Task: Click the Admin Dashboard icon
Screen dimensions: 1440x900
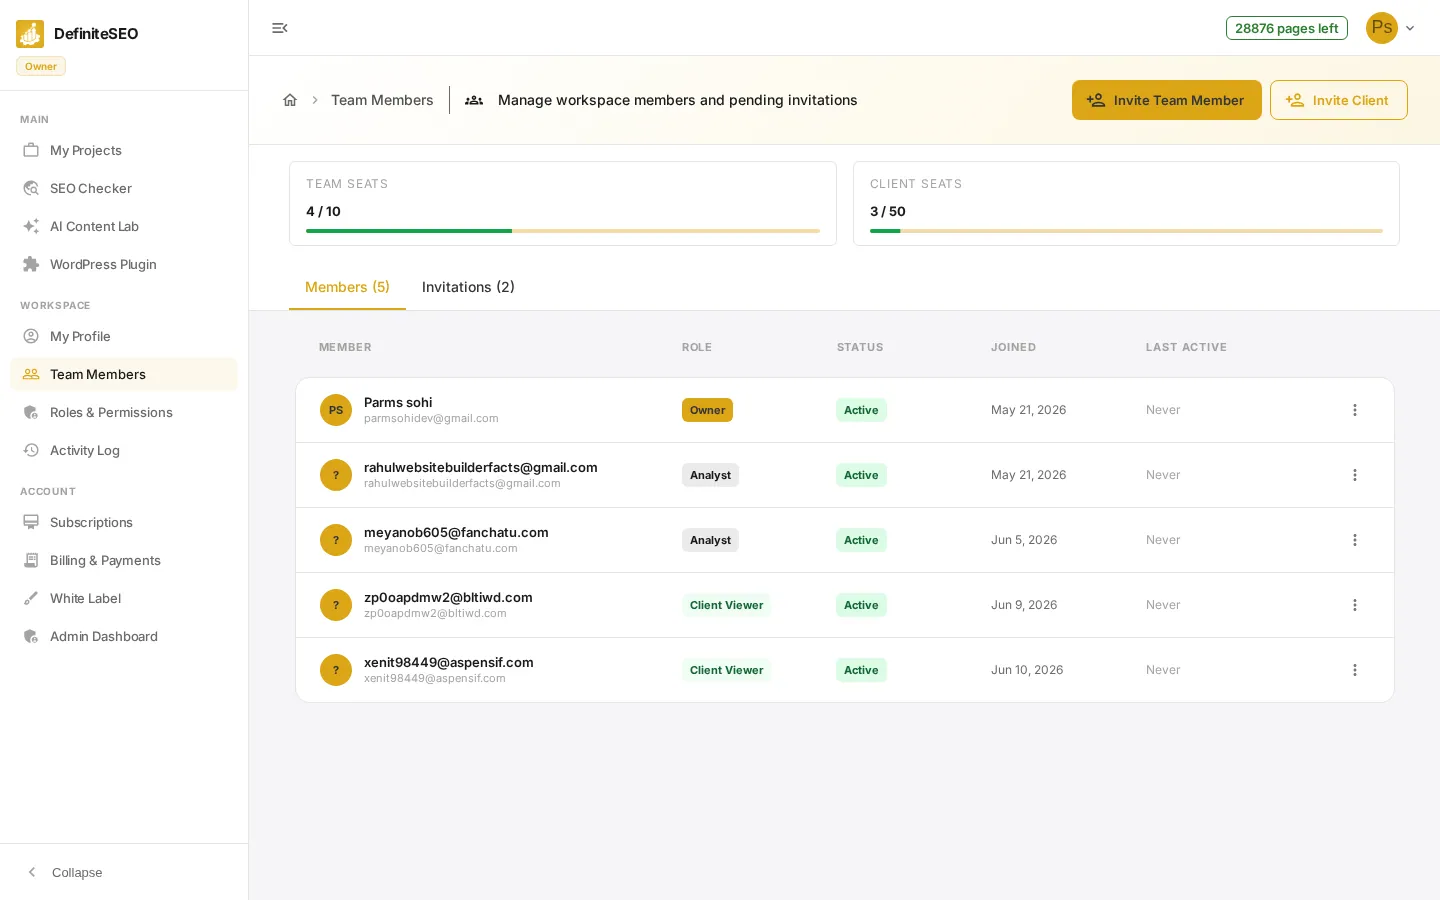Action: click(31, 636)
